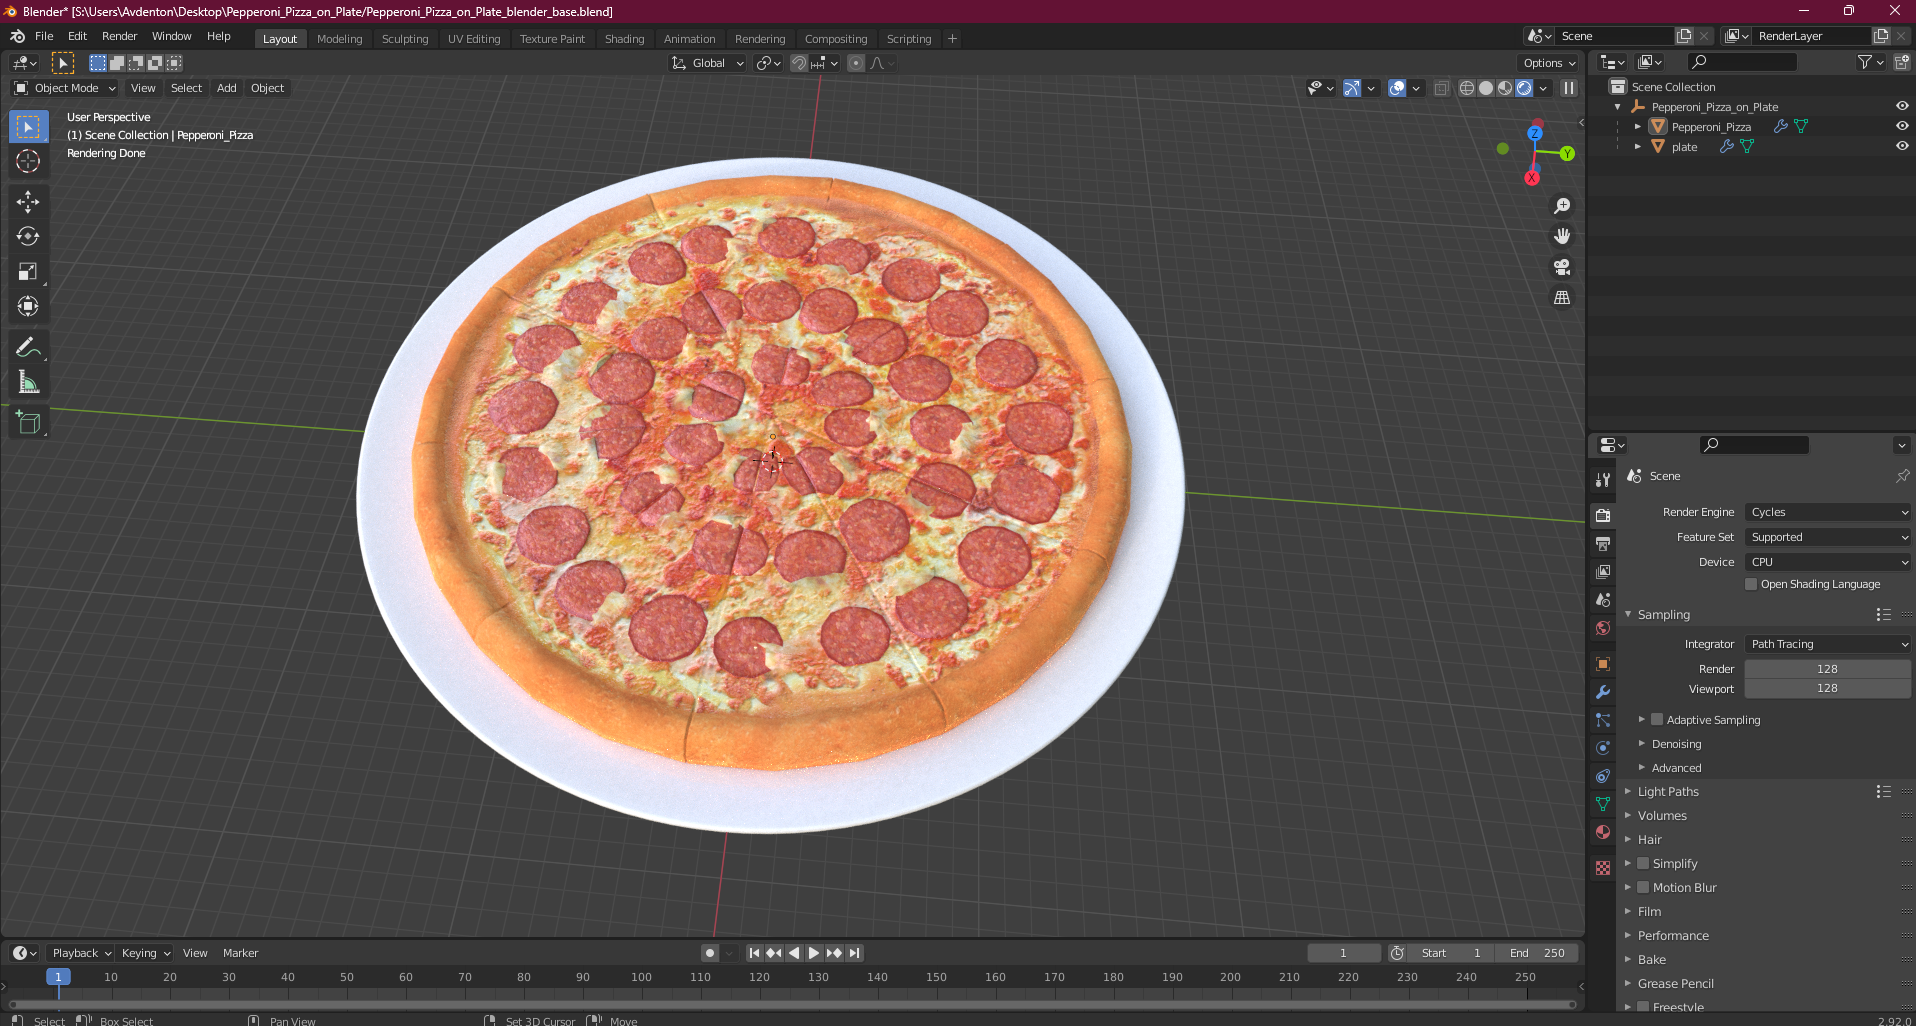
Task: Open the Material properties tab
Action: pyautogui.click(x=1603, y=832)
